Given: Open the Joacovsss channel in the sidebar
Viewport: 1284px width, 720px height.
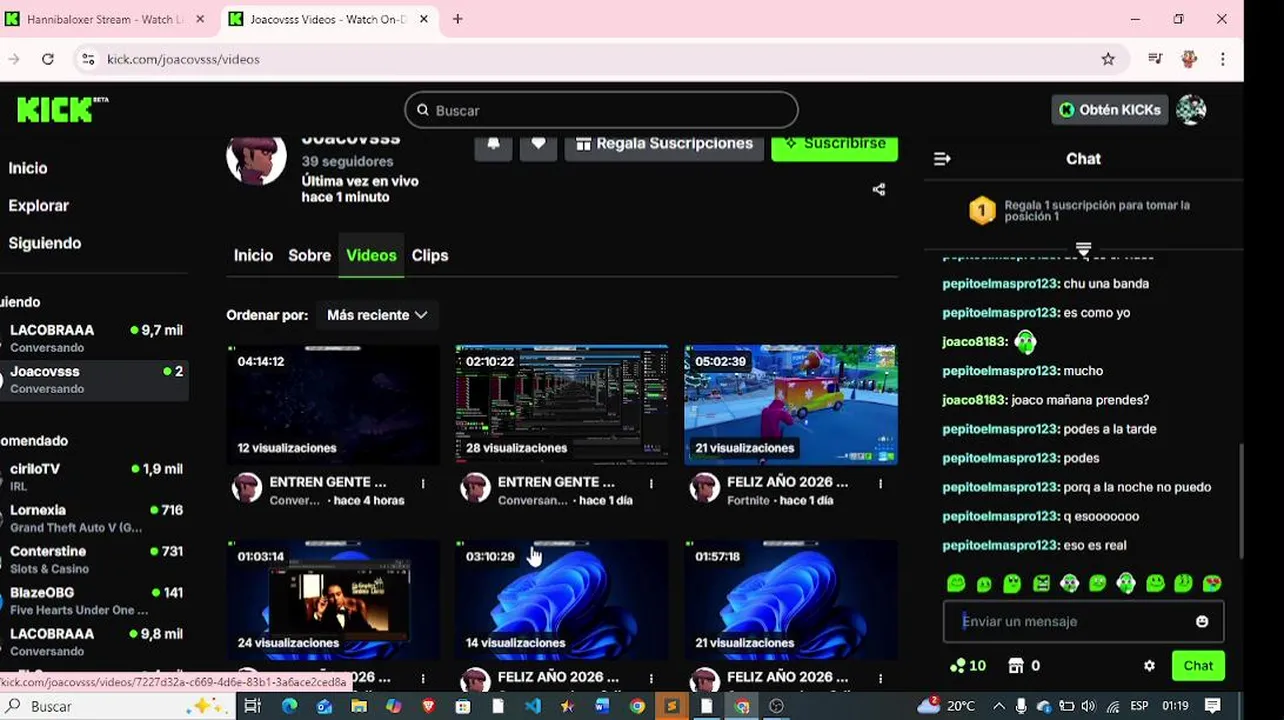Looking at the screenshot, I should coord(94,379).
